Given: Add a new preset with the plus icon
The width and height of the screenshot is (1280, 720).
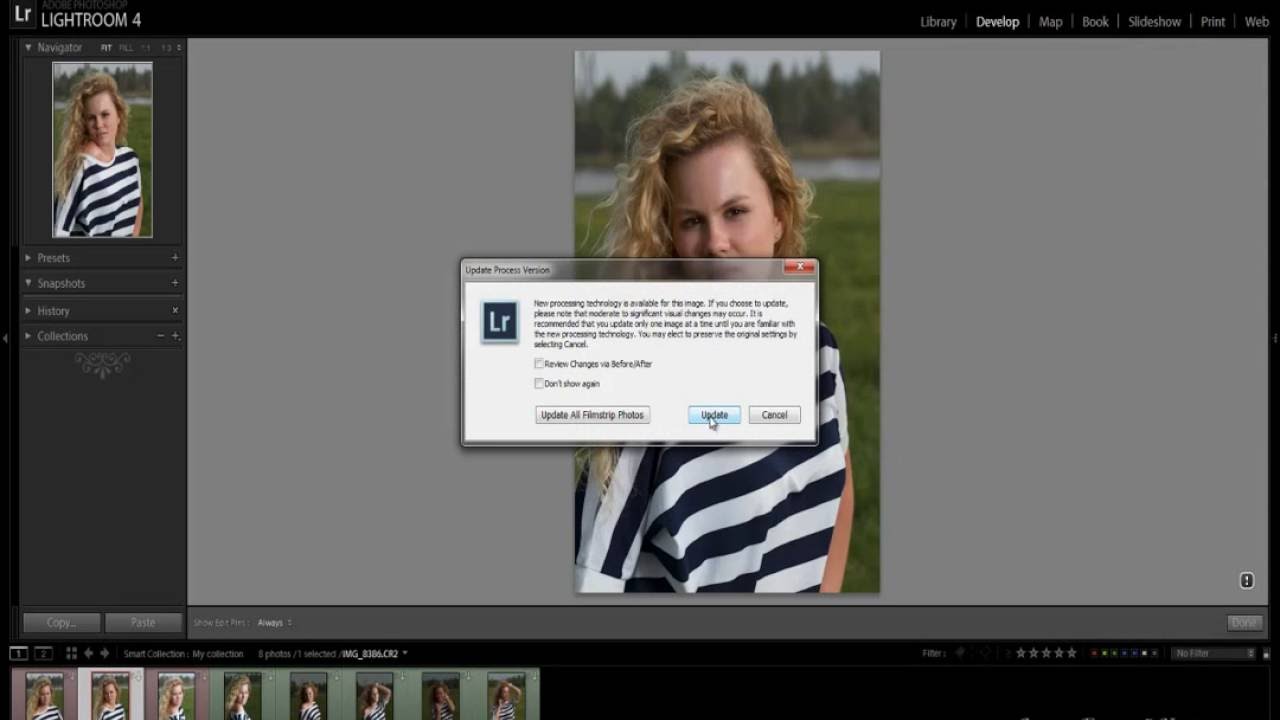Looking at the screenshot, I should tap(175, 258).
